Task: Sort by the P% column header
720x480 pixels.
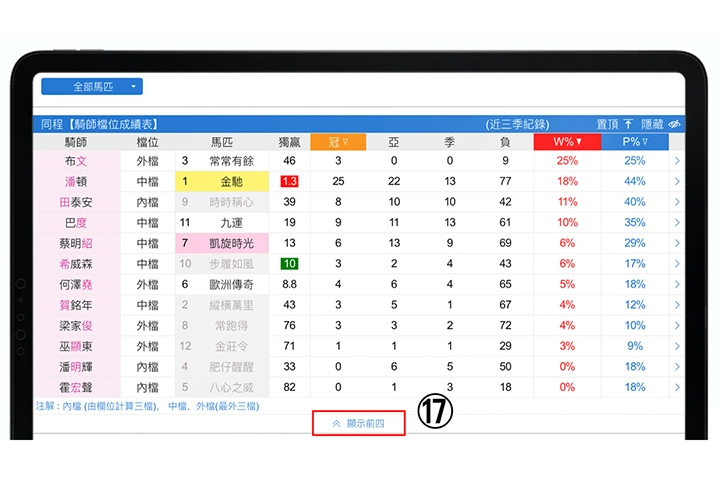Action: click(635, 142)
